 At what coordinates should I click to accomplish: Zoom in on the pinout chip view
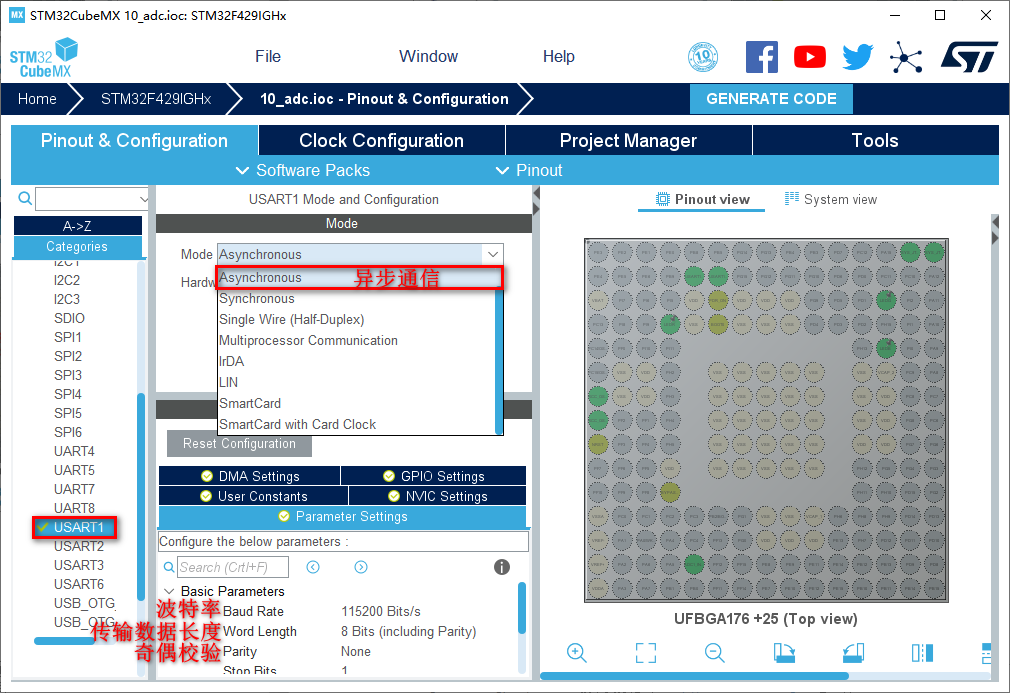[576, 653]
